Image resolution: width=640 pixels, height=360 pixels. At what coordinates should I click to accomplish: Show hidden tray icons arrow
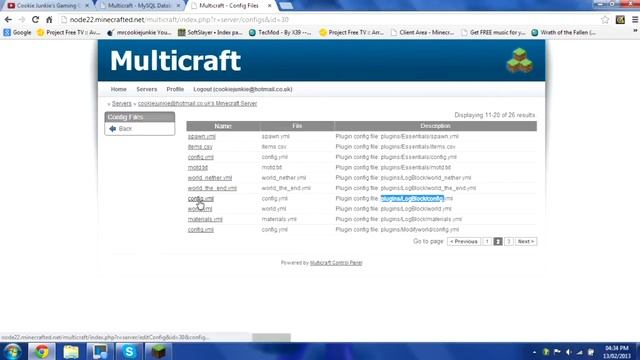[534, 352]
